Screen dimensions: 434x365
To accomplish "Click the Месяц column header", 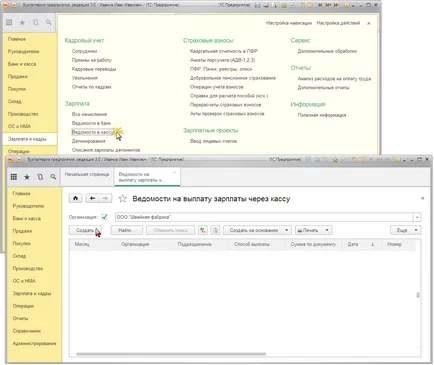I will 82,244.
